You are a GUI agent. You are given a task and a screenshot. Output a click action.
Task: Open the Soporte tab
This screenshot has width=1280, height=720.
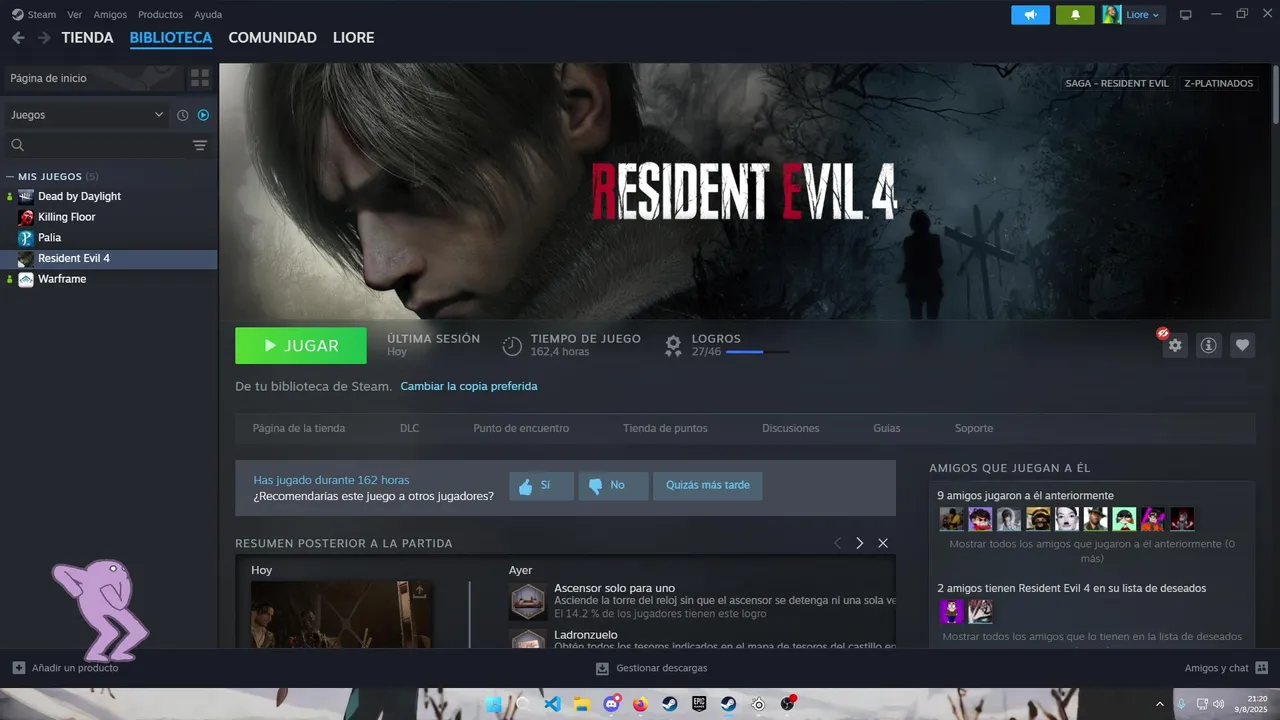point(974,428)
